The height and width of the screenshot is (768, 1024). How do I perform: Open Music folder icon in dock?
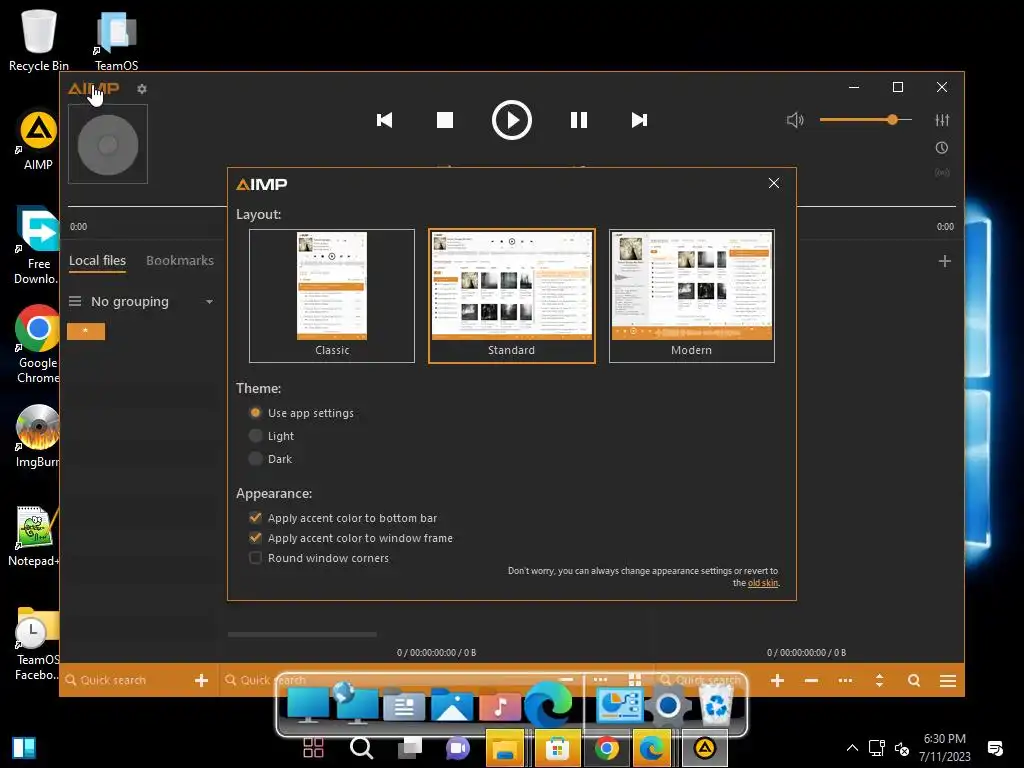(x=500, y=706)
